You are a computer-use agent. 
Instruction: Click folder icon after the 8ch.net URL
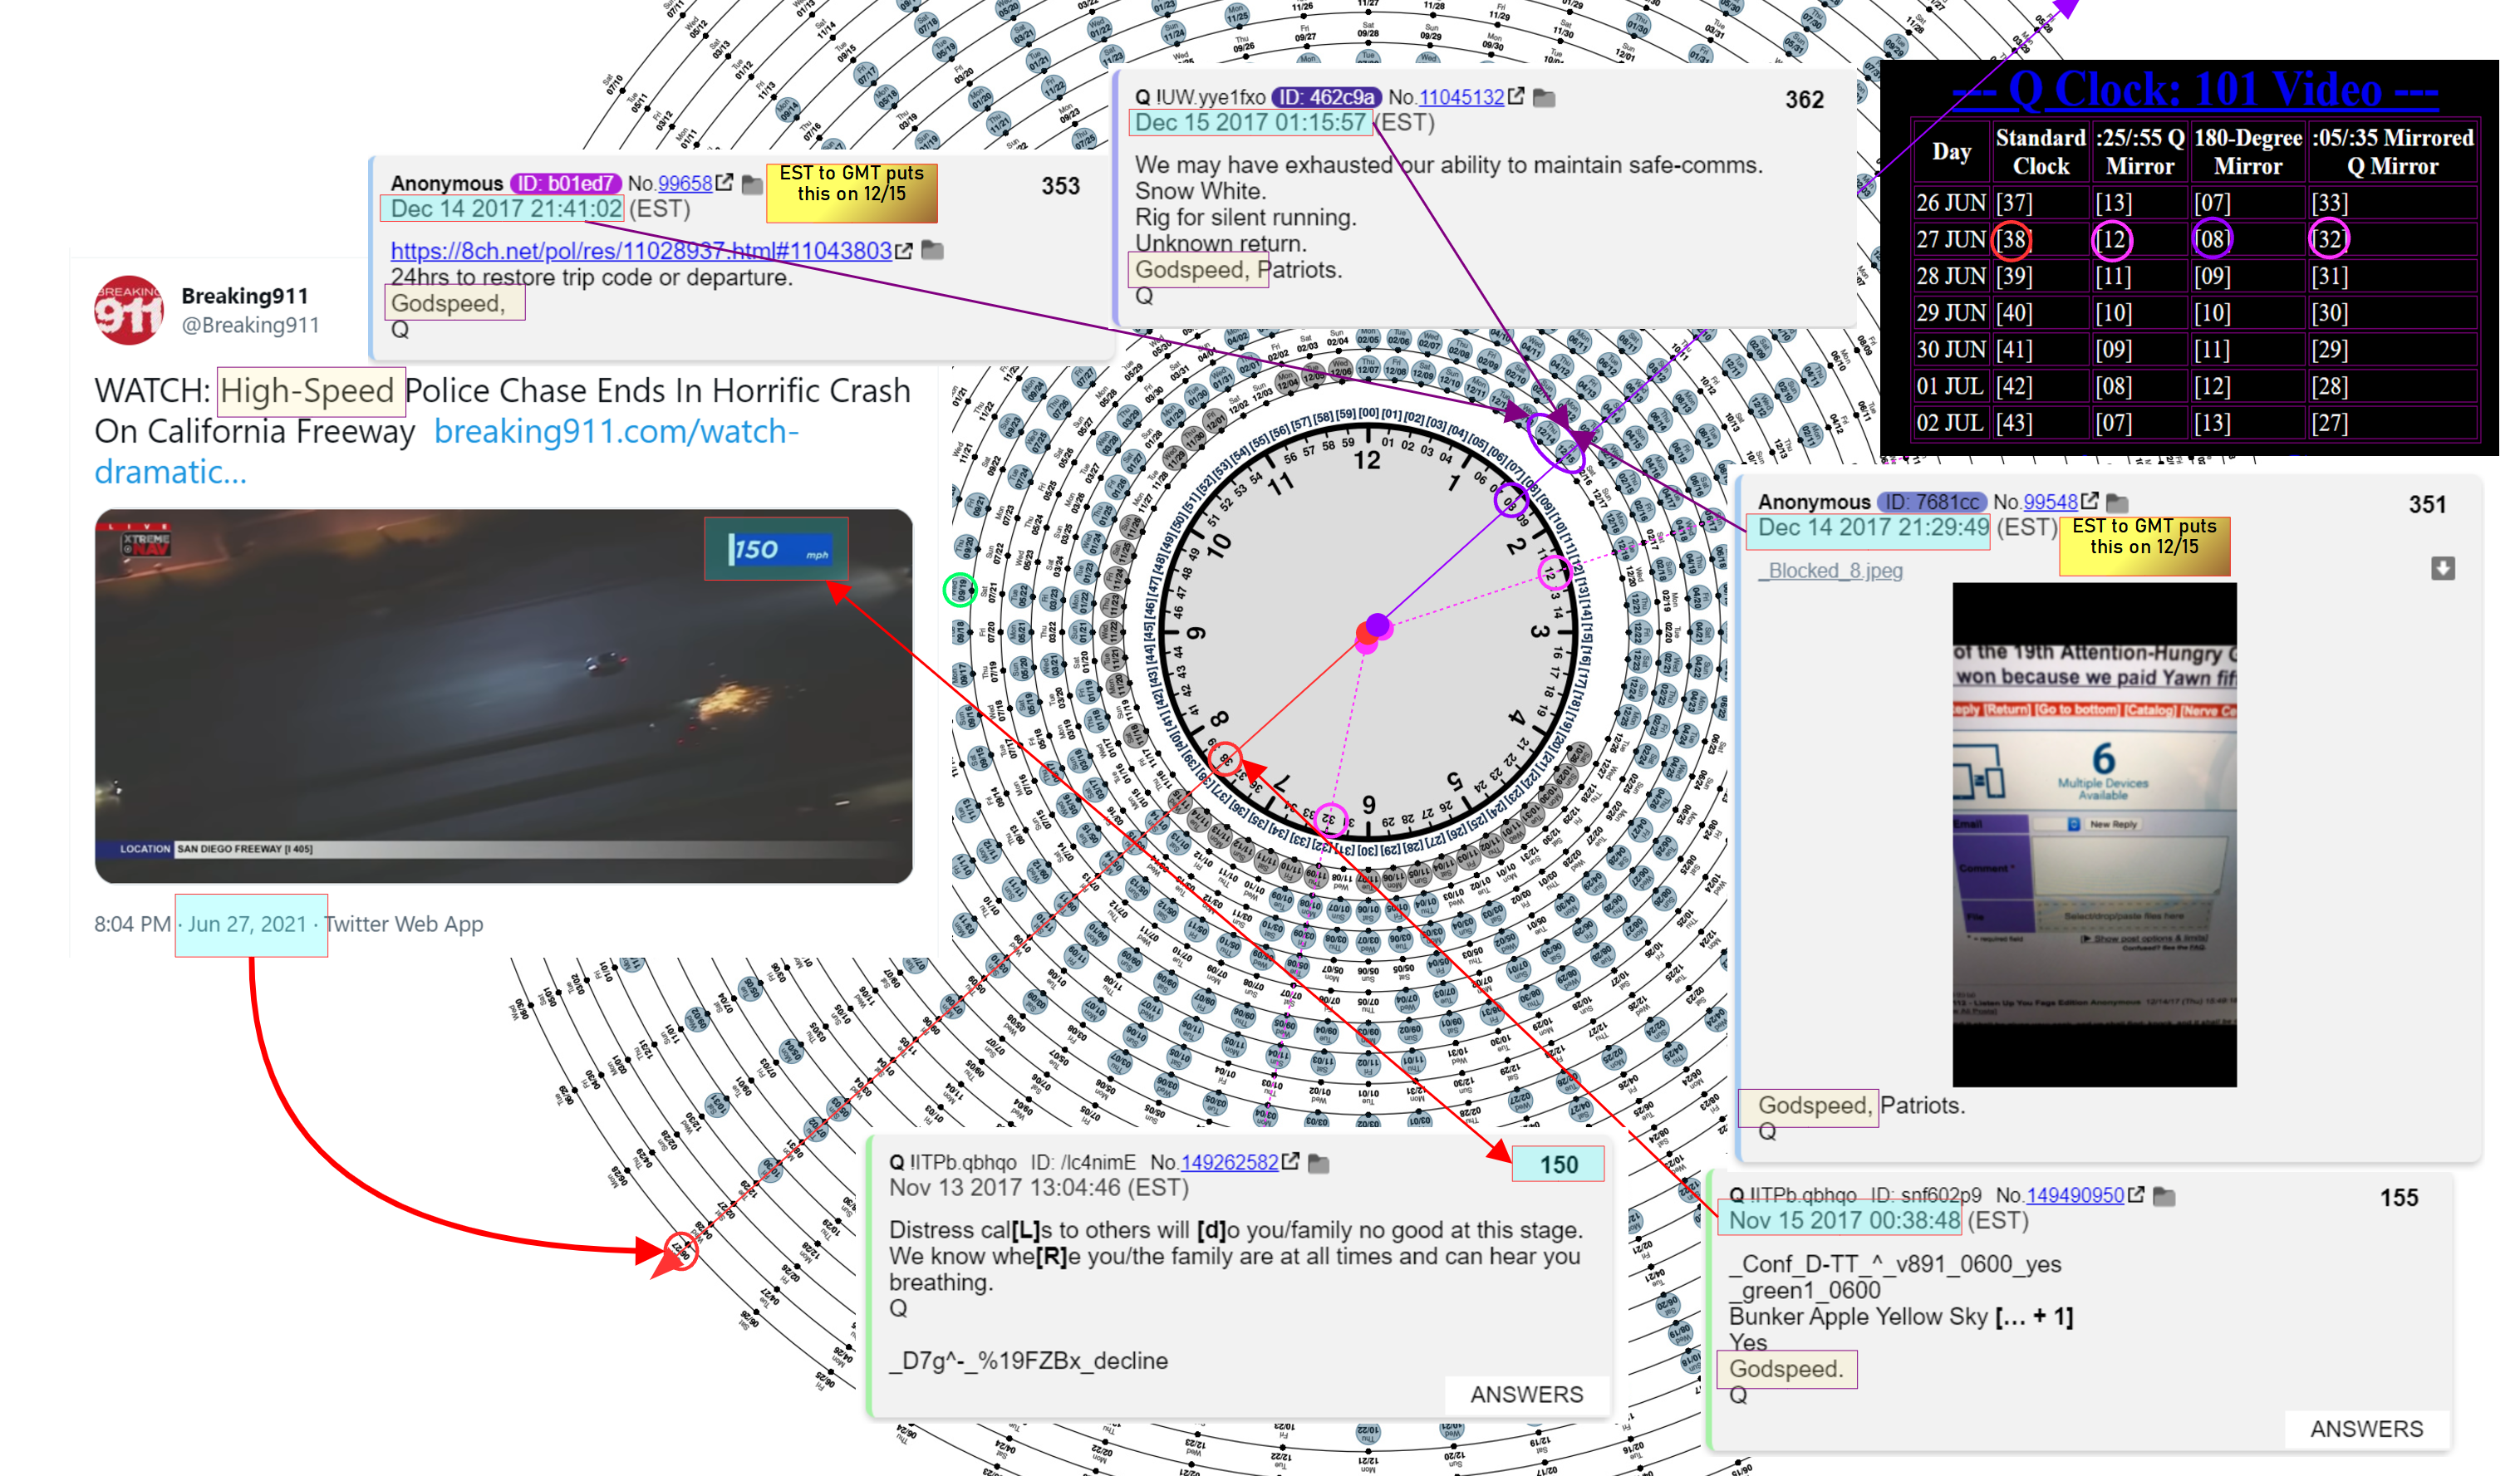tap(932, 250)
